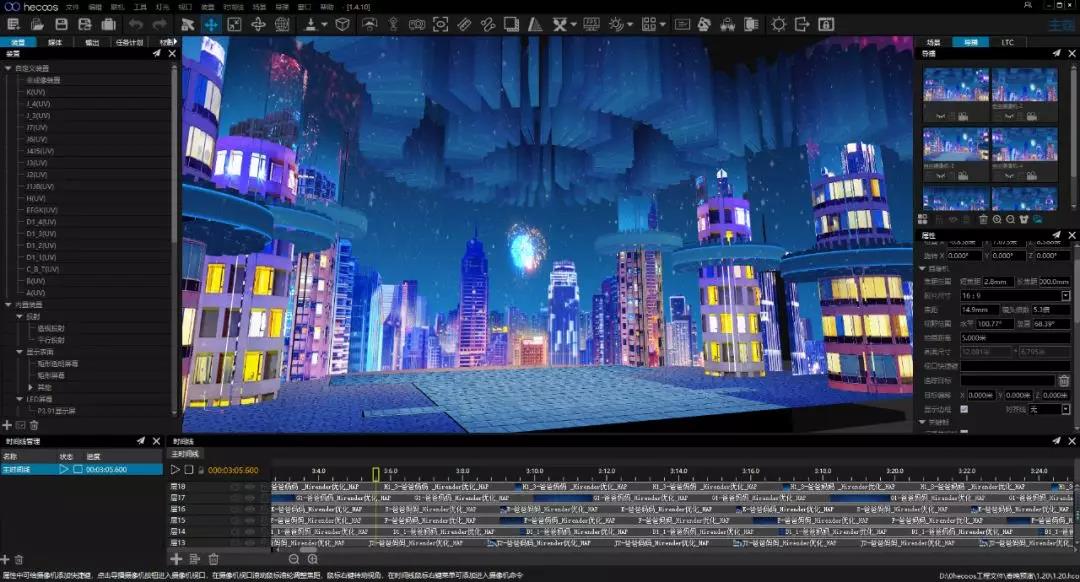The height and width of the screenshot is (582, 1080).
Task: Toggle the eye icon for layer 层15
Action: [250, 520]
